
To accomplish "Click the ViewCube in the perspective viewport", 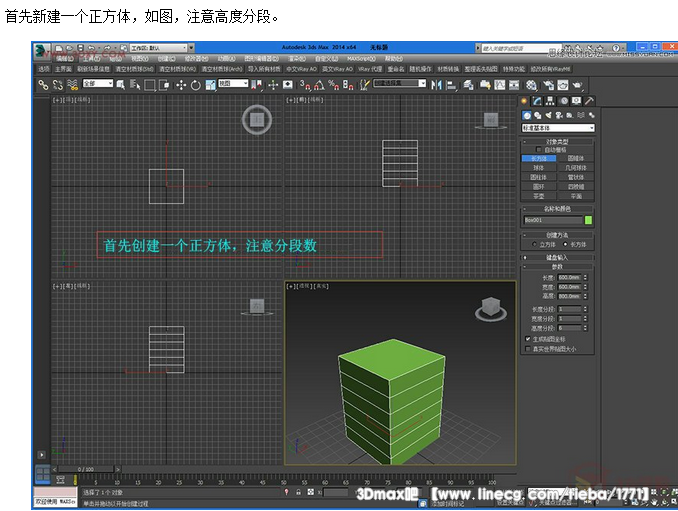I will 490,307.
